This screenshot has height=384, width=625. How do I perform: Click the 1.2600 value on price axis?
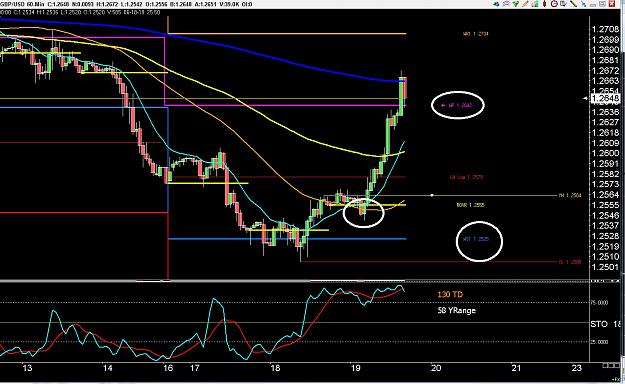tap(605, 153)
